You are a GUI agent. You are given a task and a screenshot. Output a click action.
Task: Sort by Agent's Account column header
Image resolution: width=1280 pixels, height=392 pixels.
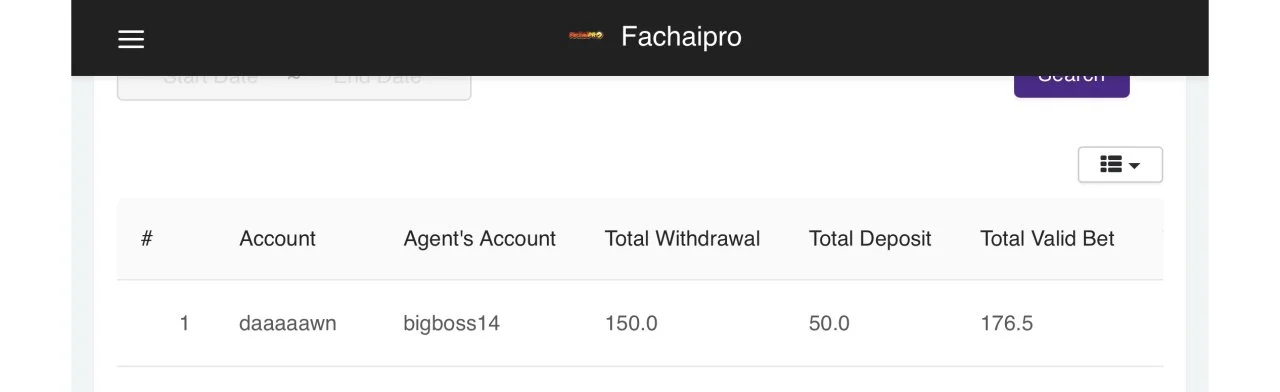click(x=479, y=239)
